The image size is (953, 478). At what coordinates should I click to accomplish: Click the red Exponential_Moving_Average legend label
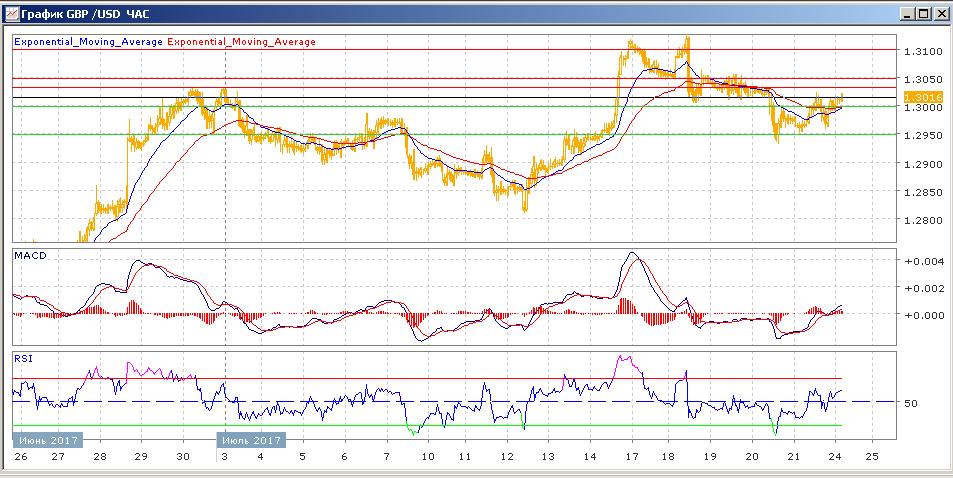(241, 42)
